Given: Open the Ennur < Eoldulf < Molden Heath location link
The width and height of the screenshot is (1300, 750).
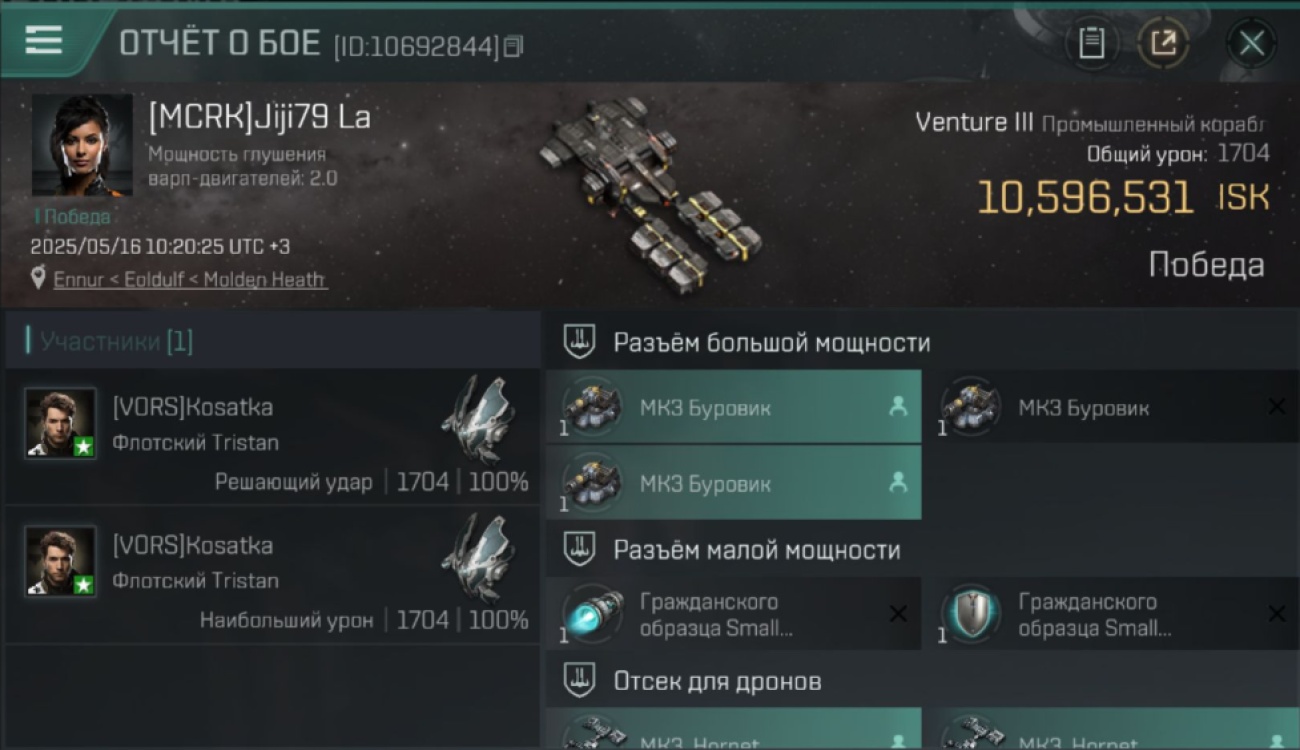Looking at the screenshot, I should point(190,280).
